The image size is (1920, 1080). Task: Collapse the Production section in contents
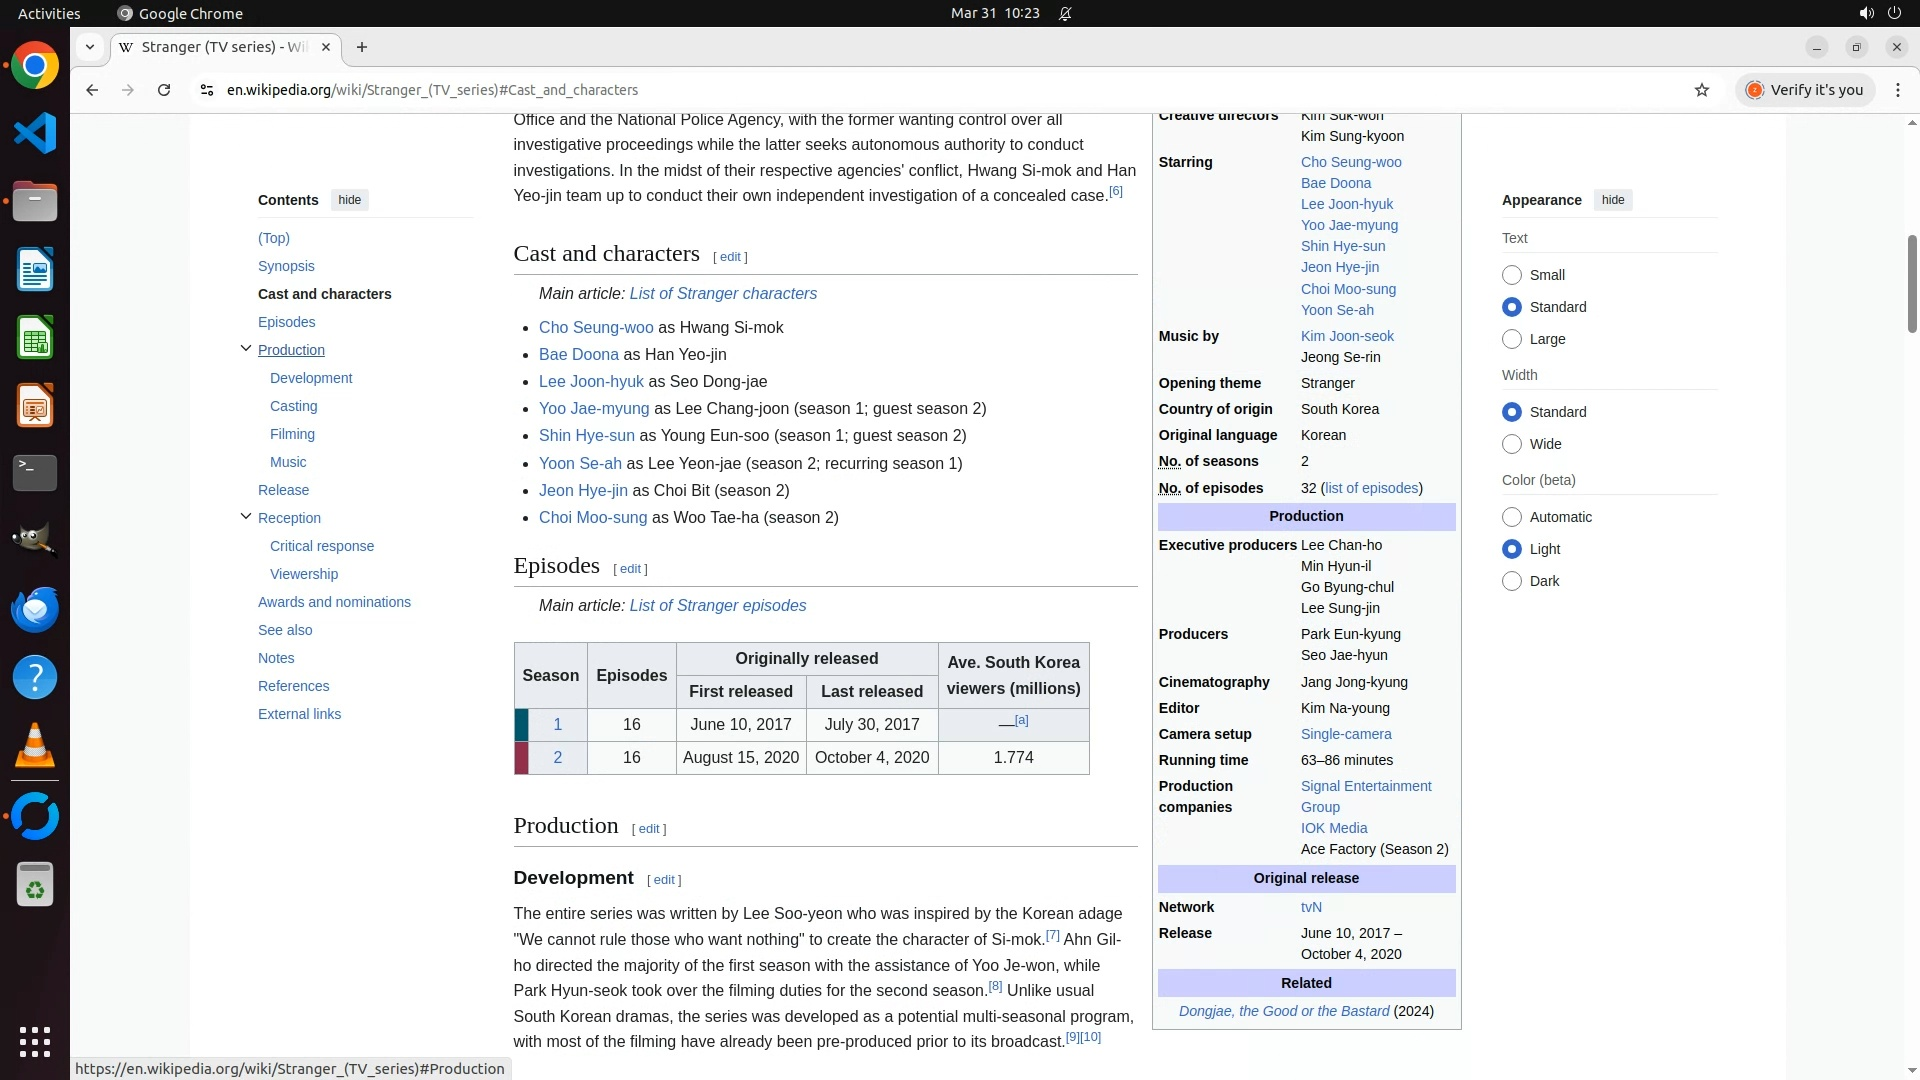click(246, 349)
